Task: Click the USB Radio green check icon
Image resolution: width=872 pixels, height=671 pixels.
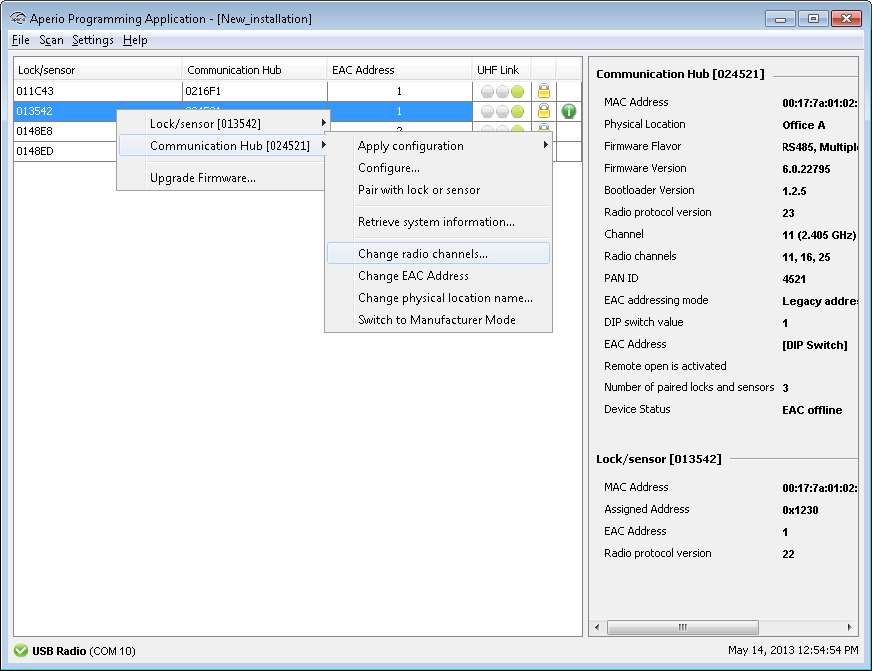Action: click(21, 650)
